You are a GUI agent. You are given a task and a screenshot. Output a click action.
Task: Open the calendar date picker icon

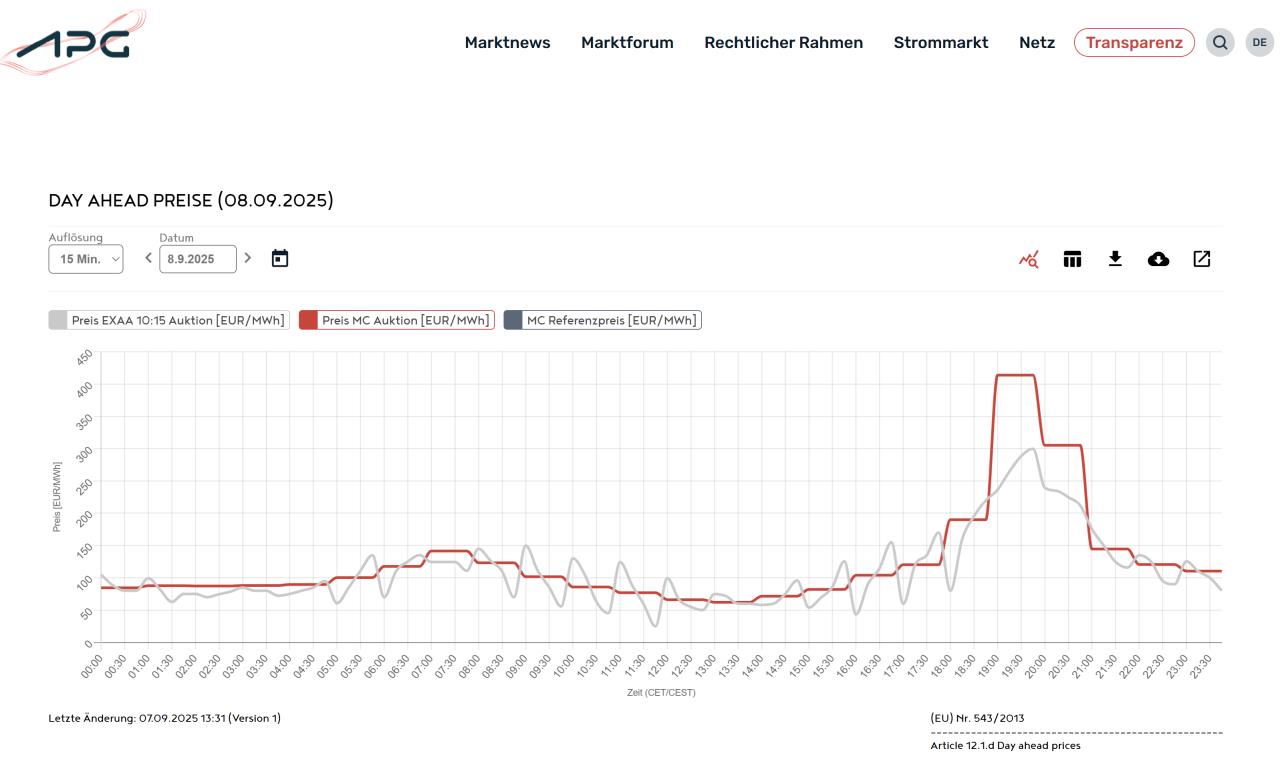[x=280, y=259]
